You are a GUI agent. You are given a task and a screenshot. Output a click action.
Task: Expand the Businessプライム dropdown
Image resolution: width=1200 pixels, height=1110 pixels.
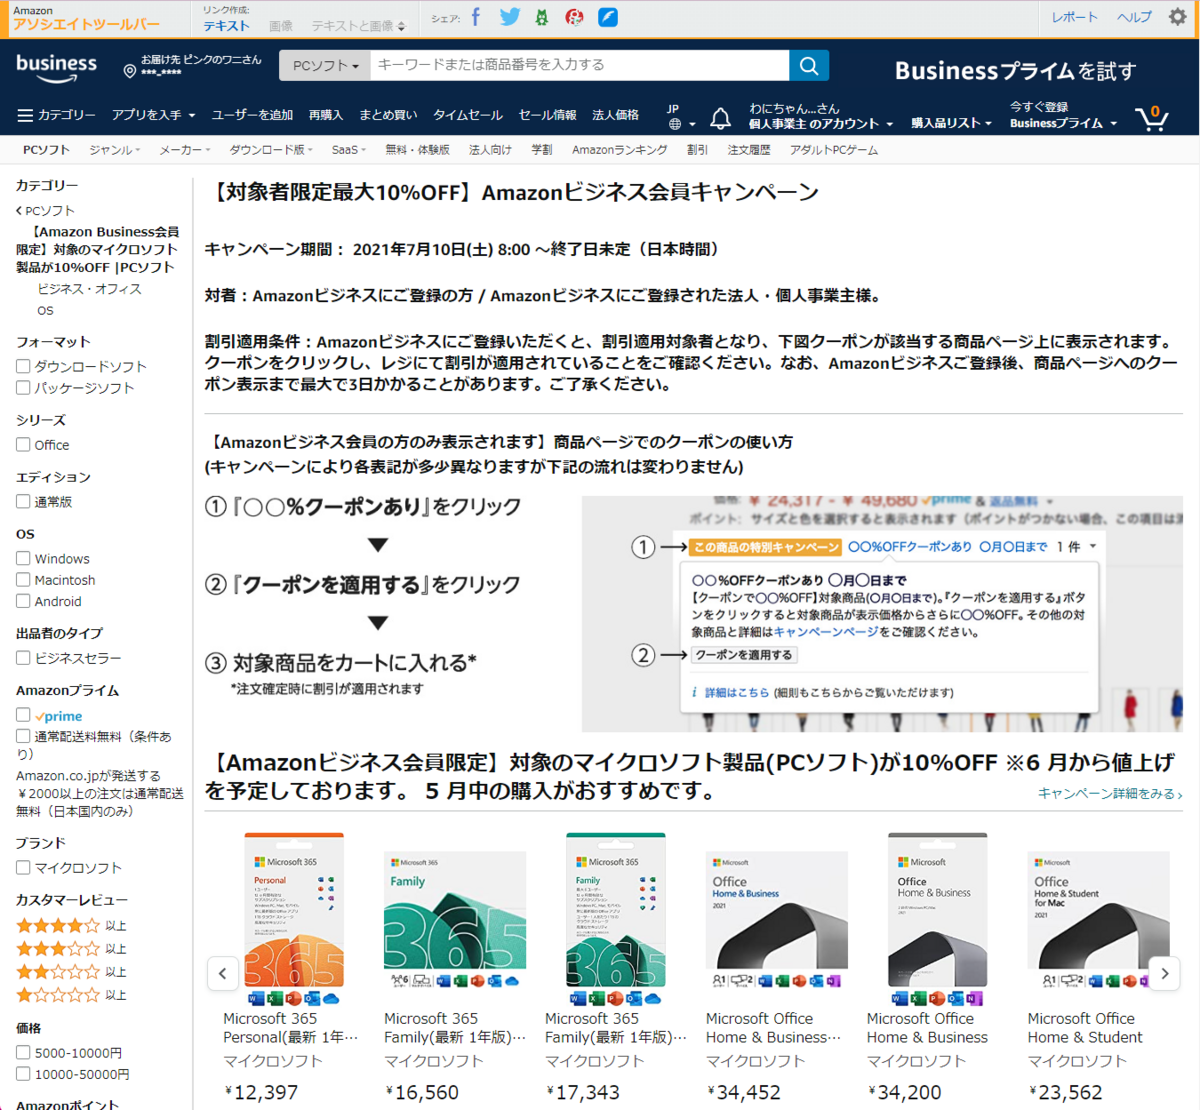pyautogui.click(x=1063, y=123)
